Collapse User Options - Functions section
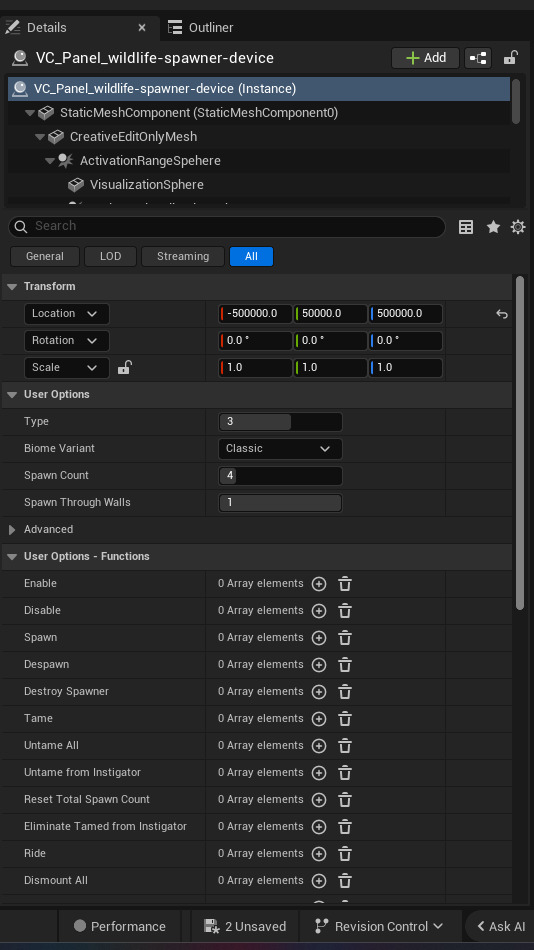Screen dimensions: 534x950 12,557
